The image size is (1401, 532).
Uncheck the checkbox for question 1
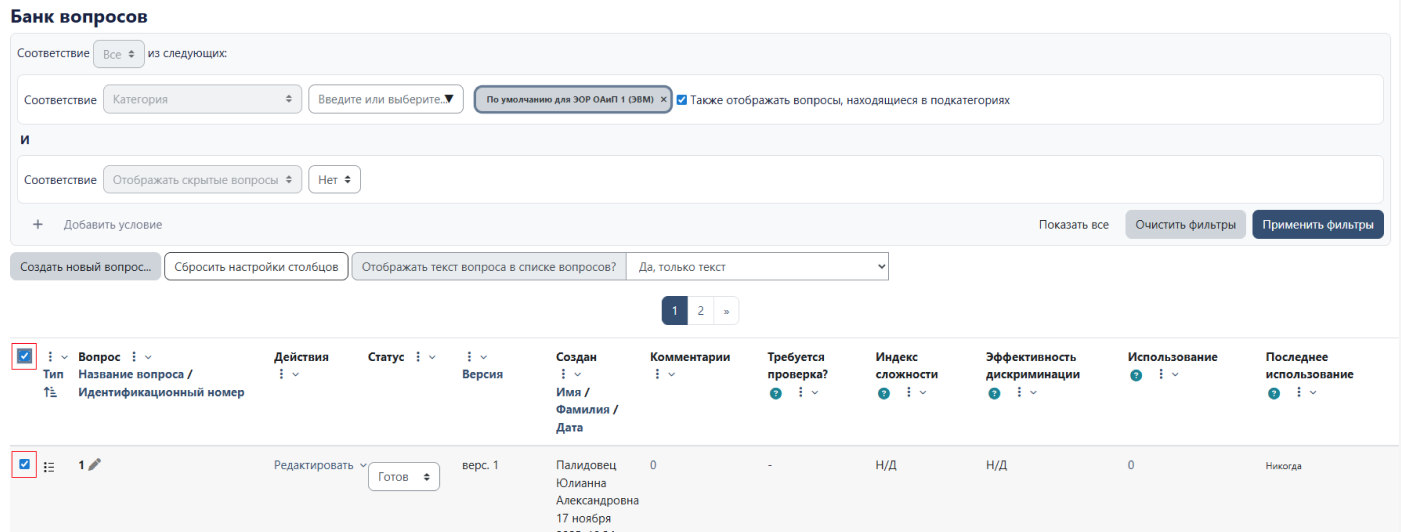click(x=24, y=464)
